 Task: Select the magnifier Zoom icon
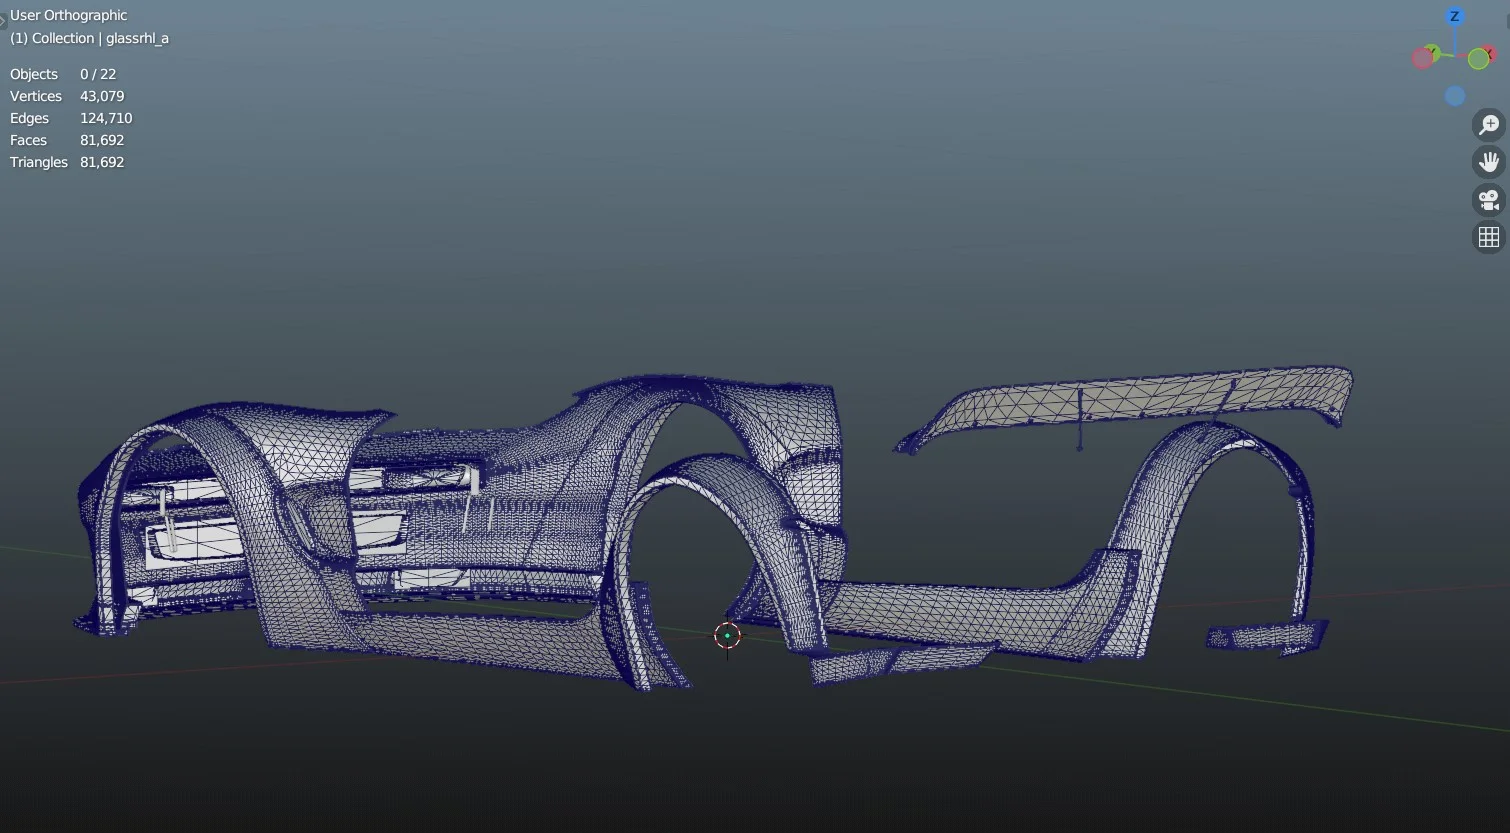coord(1489,124)
